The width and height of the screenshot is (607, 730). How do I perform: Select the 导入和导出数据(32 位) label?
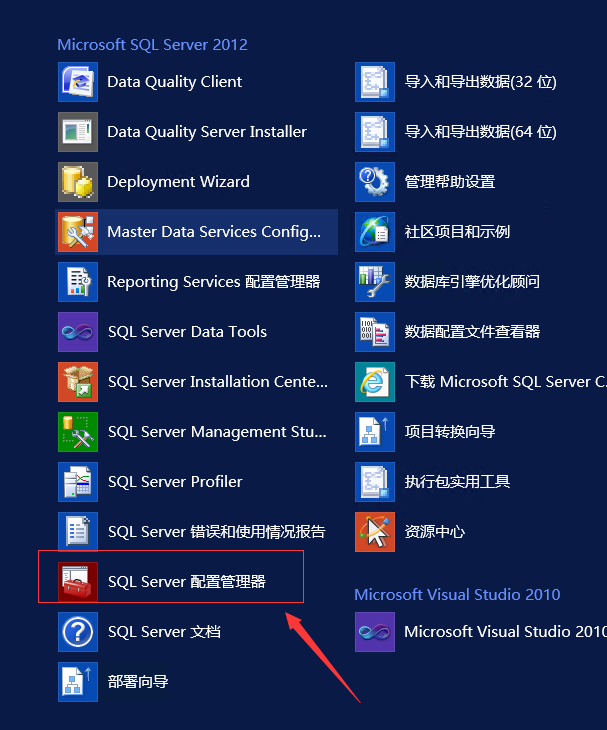tap(480, 82)
